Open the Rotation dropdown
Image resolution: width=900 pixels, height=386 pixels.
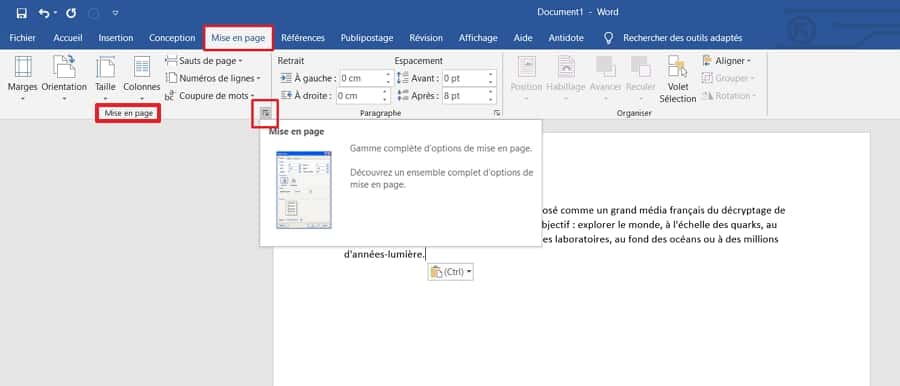click(729, 95)
